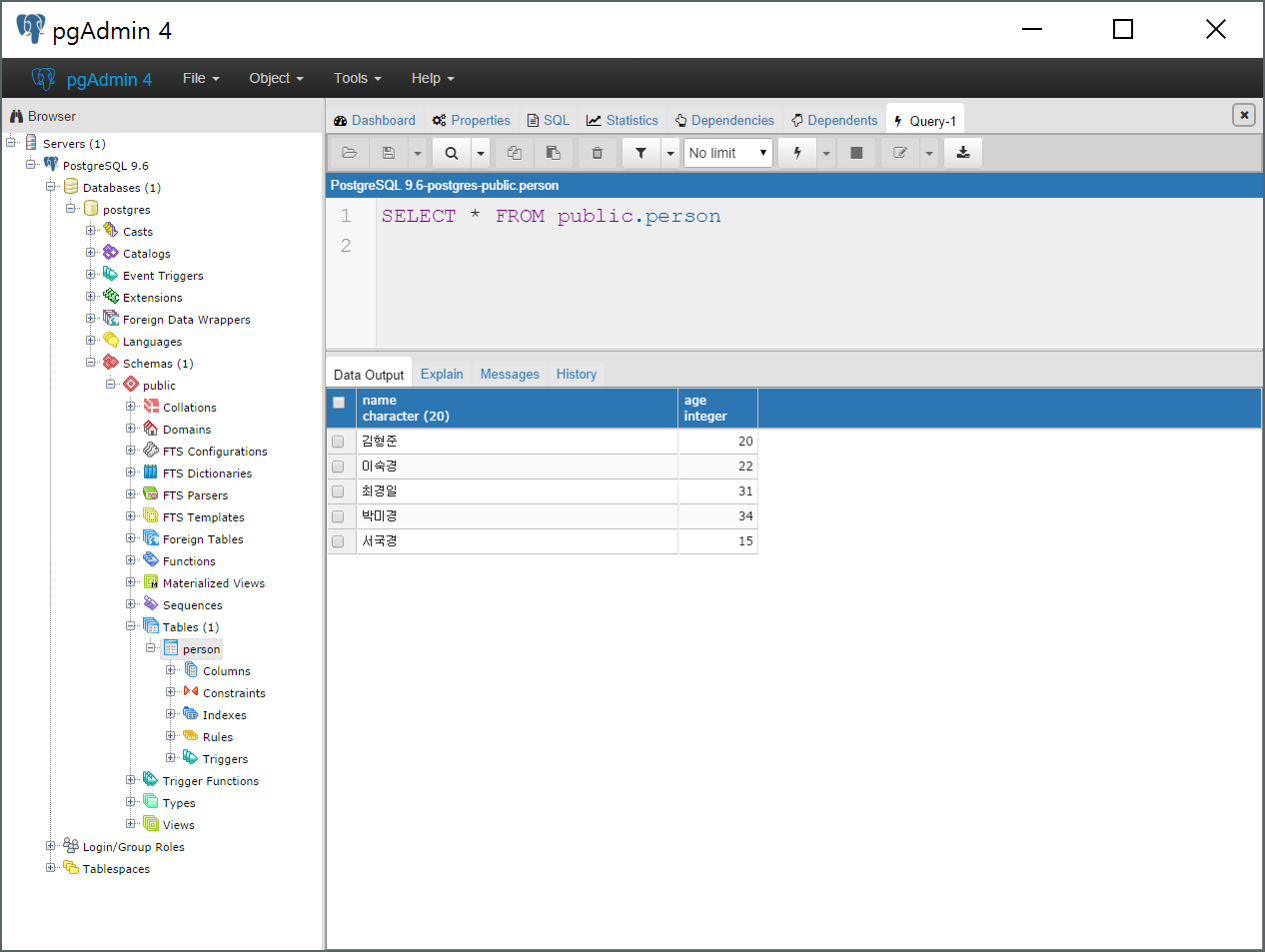Select the Trigger Functions tree item
Screen dimensions: 1265x952
tap(211, 781)
